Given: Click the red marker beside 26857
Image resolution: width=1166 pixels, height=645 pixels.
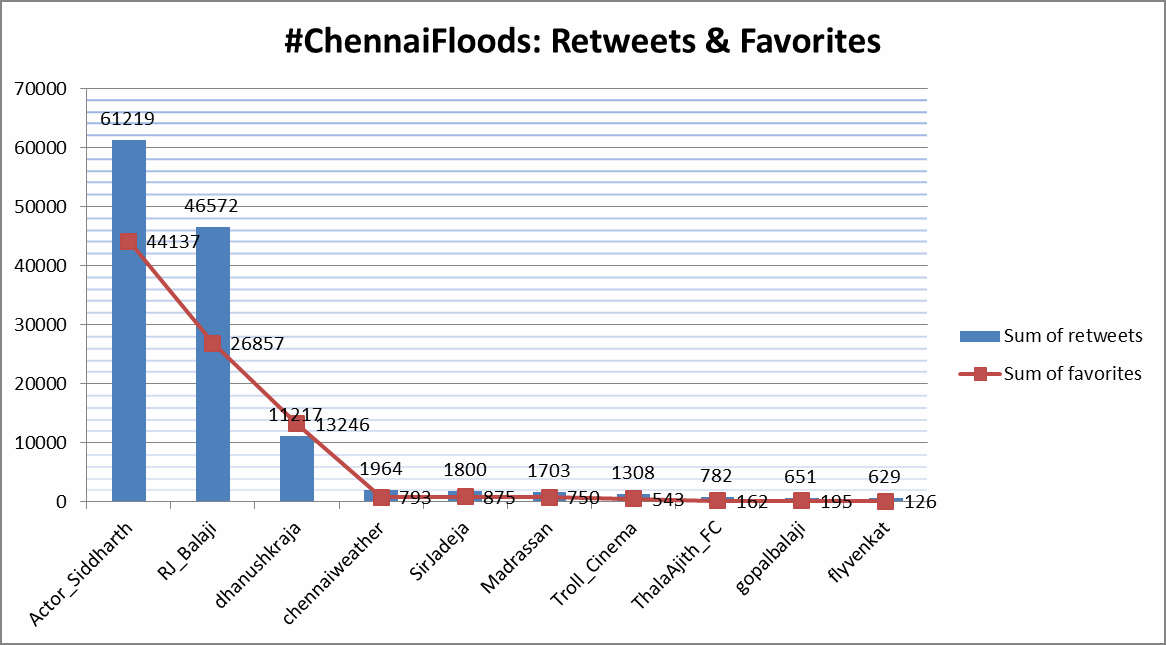Looking at the screenshot, I should 213,343.
